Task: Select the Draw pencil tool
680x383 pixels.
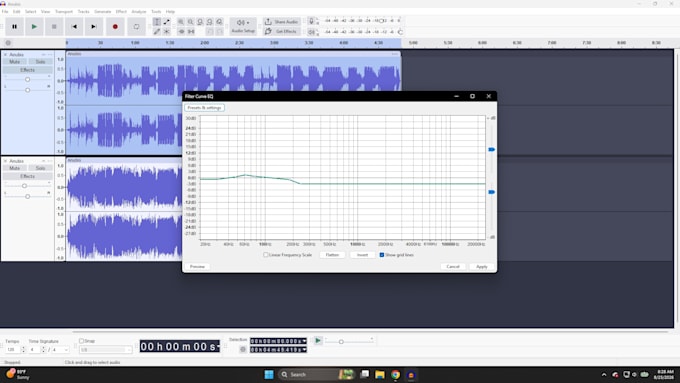Action: coord(157,31)
